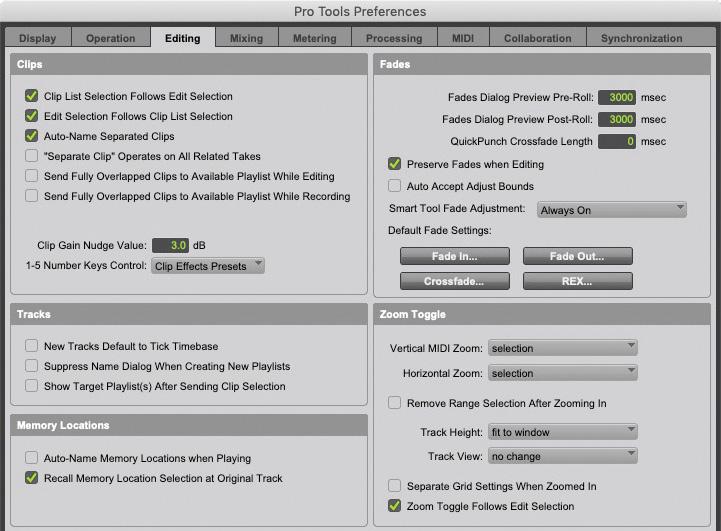Enable Send Fully Overlapped Clips While Editing
The height and width of the screenshot is (531, 721).
tap(32, 176)
